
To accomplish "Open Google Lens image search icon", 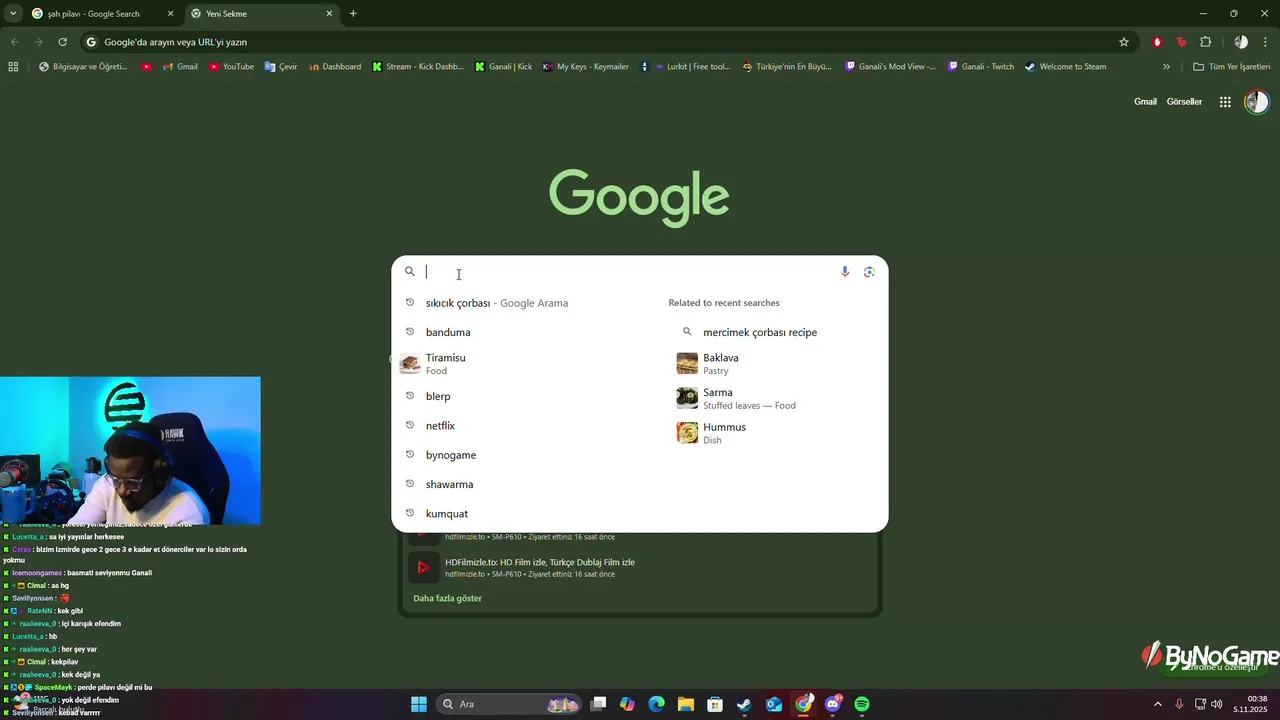I will [869, 272].
